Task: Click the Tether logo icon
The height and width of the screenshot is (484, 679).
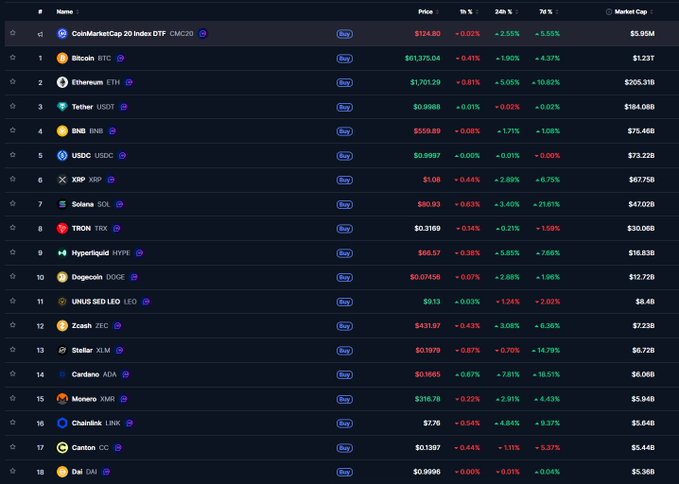Action: [x=62, y=106]
